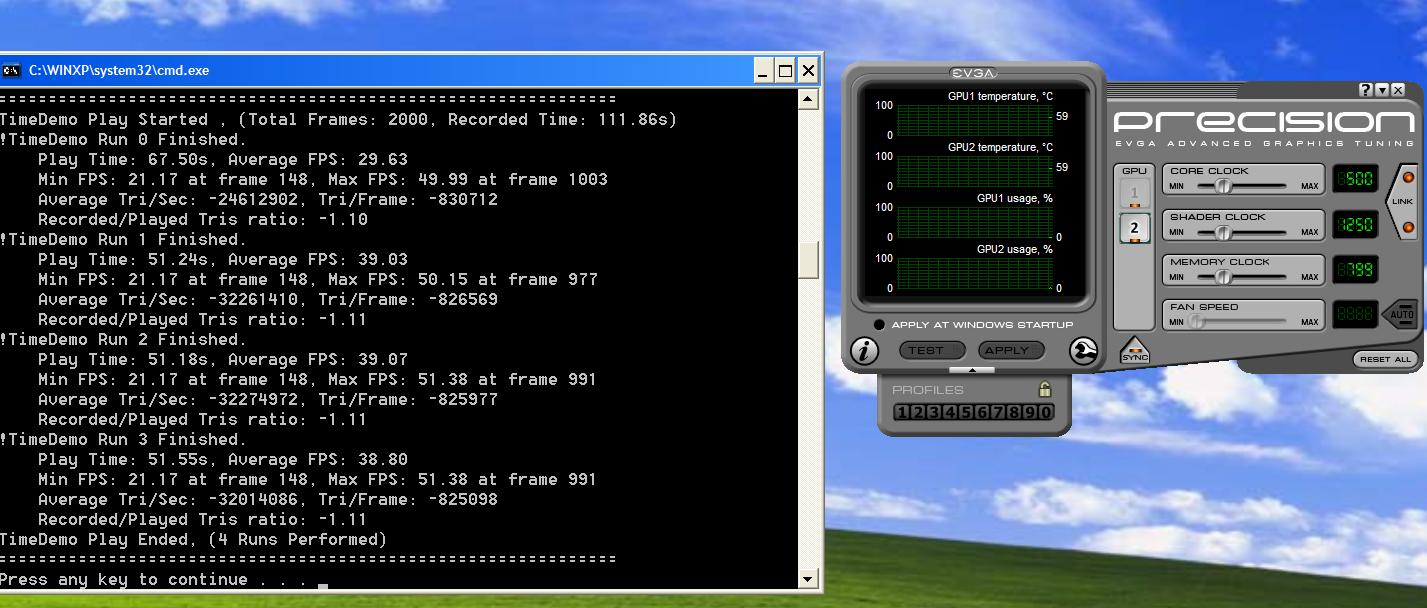
Task: Click 'TimeDemo Play Ended, (4 Runs Performed)'
Action: coord(193,539)
